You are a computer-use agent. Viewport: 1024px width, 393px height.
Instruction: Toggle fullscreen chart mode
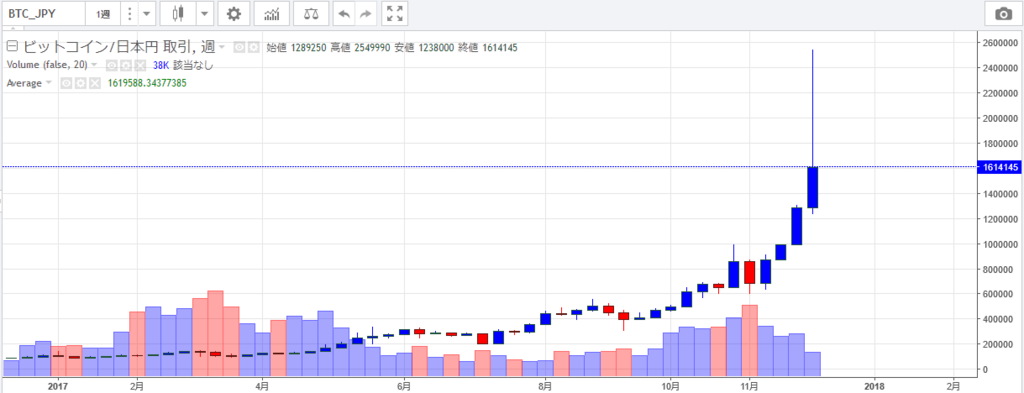394,13
